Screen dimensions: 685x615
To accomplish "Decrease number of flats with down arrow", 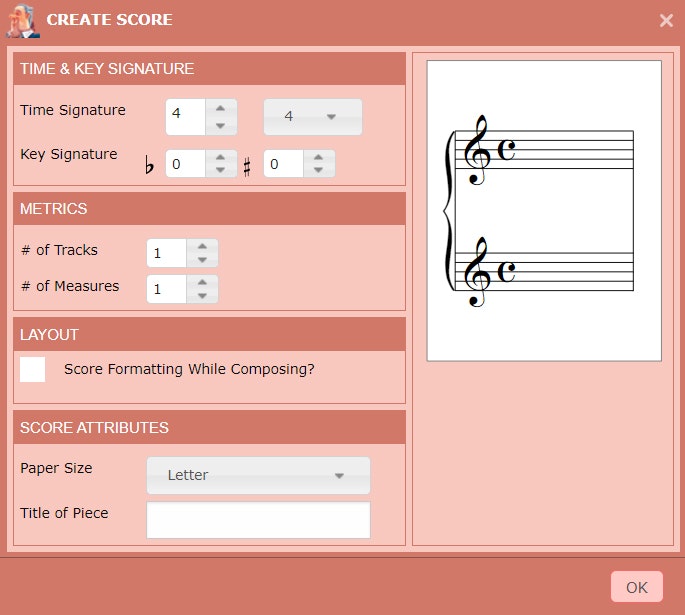I will [221, 170].
